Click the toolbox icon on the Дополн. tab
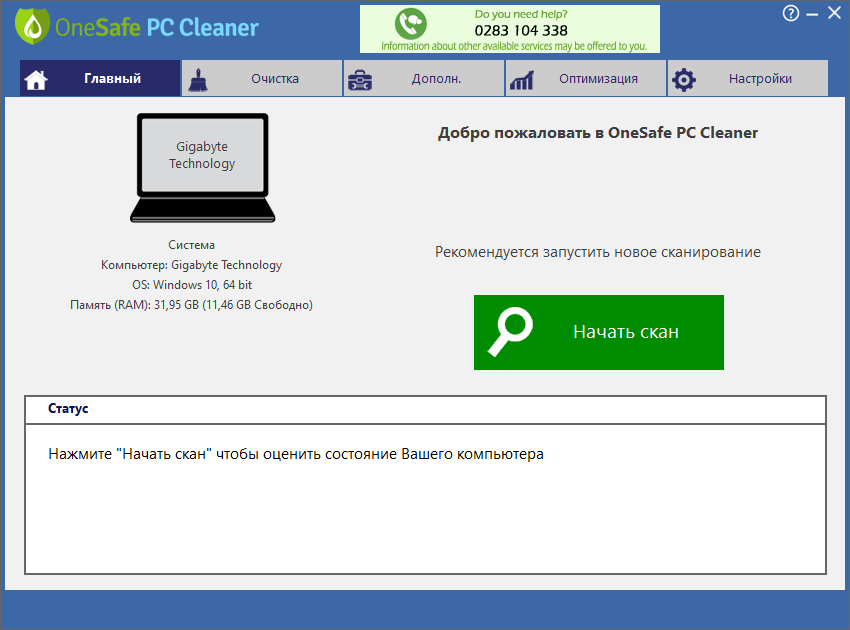 click(360, 78)
